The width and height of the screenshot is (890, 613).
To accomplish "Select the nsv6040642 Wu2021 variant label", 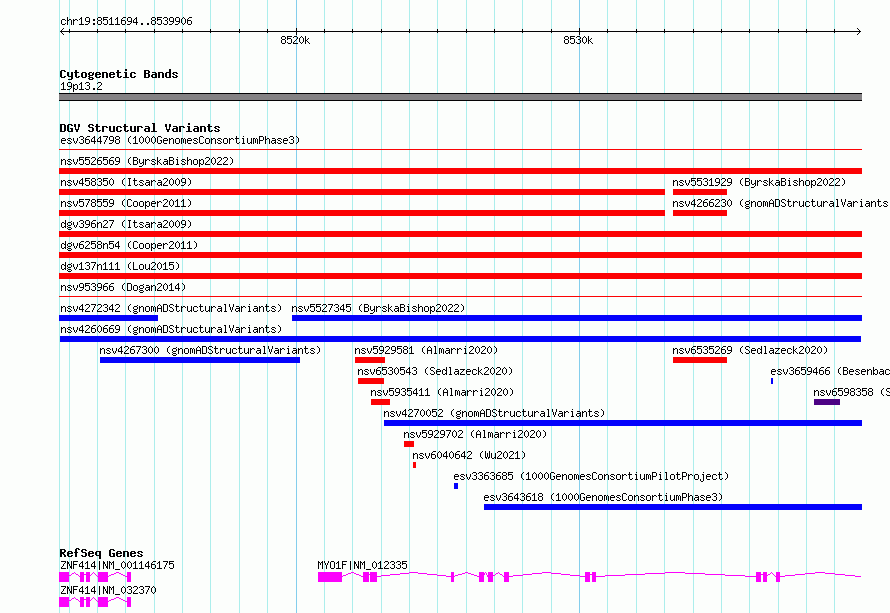I will pyautogui.click(x=469, y=455).
